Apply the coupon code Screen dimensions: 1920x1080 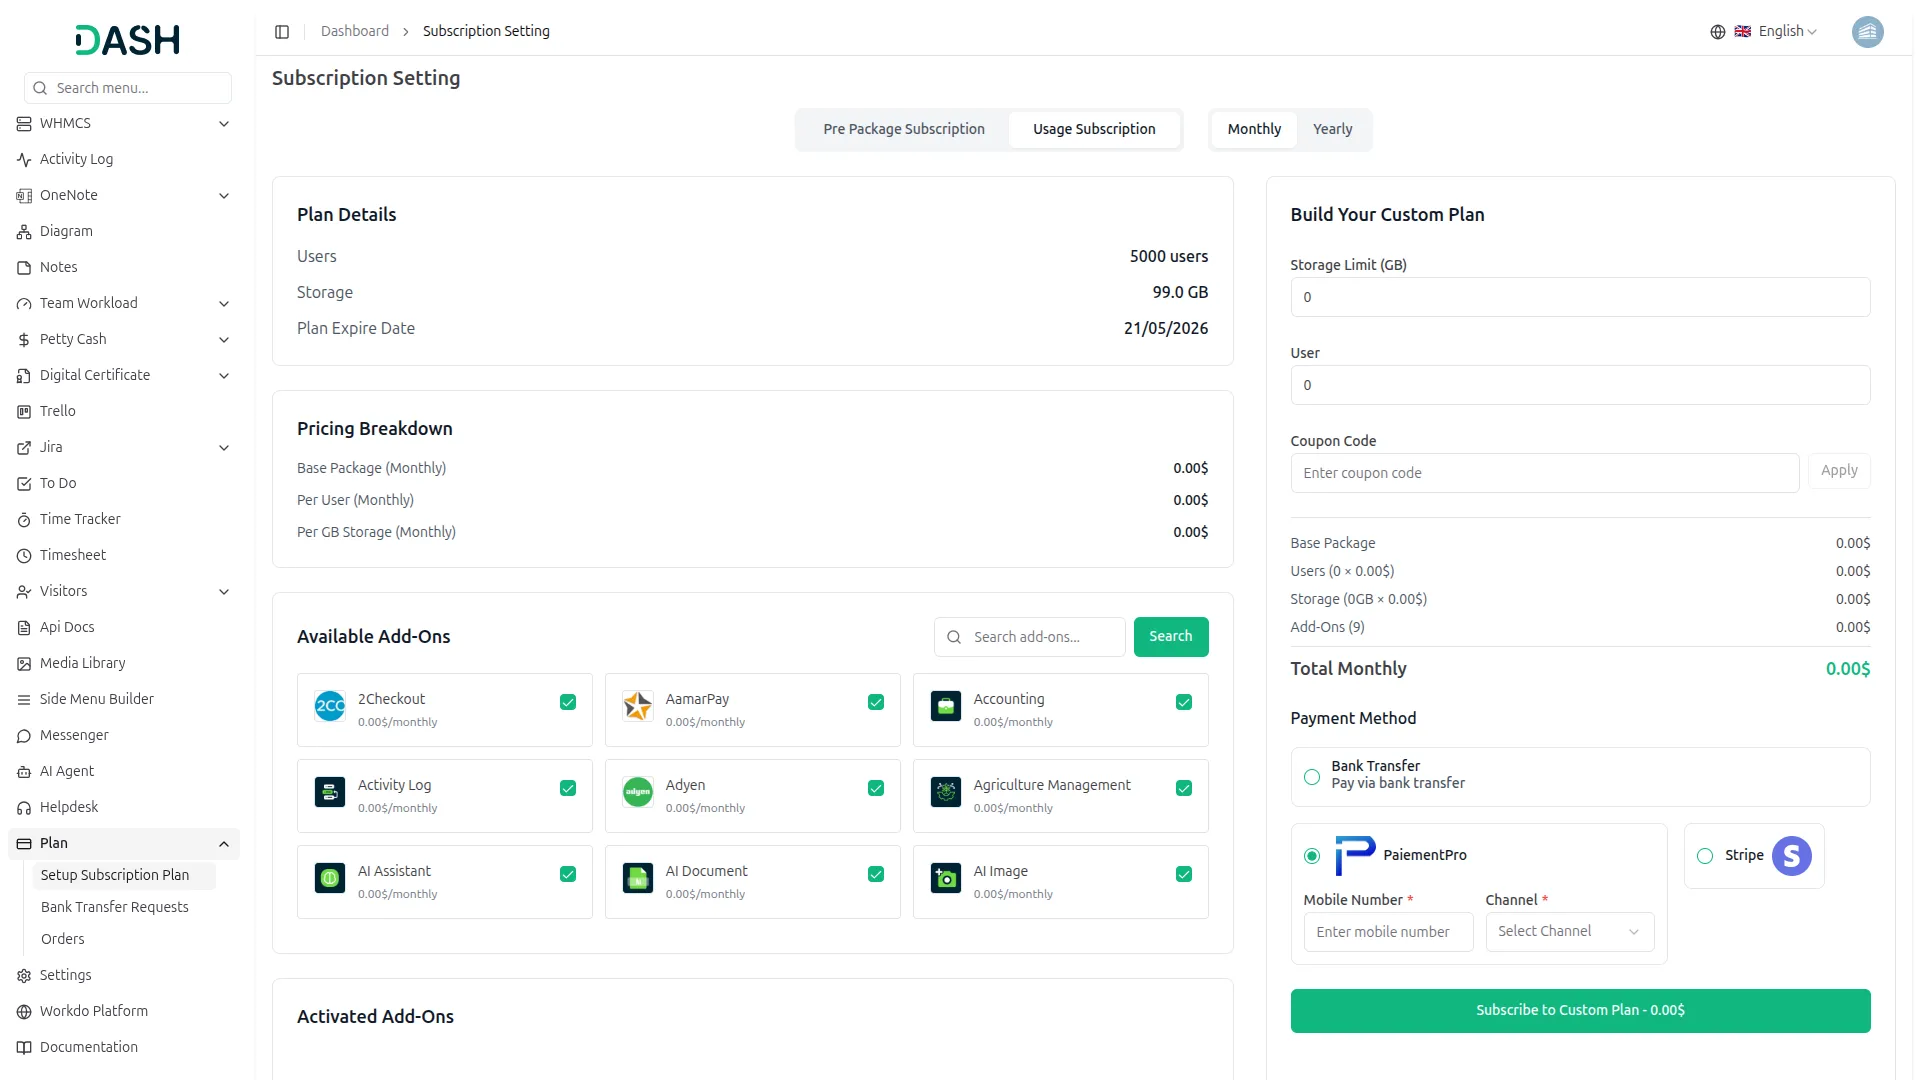(x=1838, y=471)
